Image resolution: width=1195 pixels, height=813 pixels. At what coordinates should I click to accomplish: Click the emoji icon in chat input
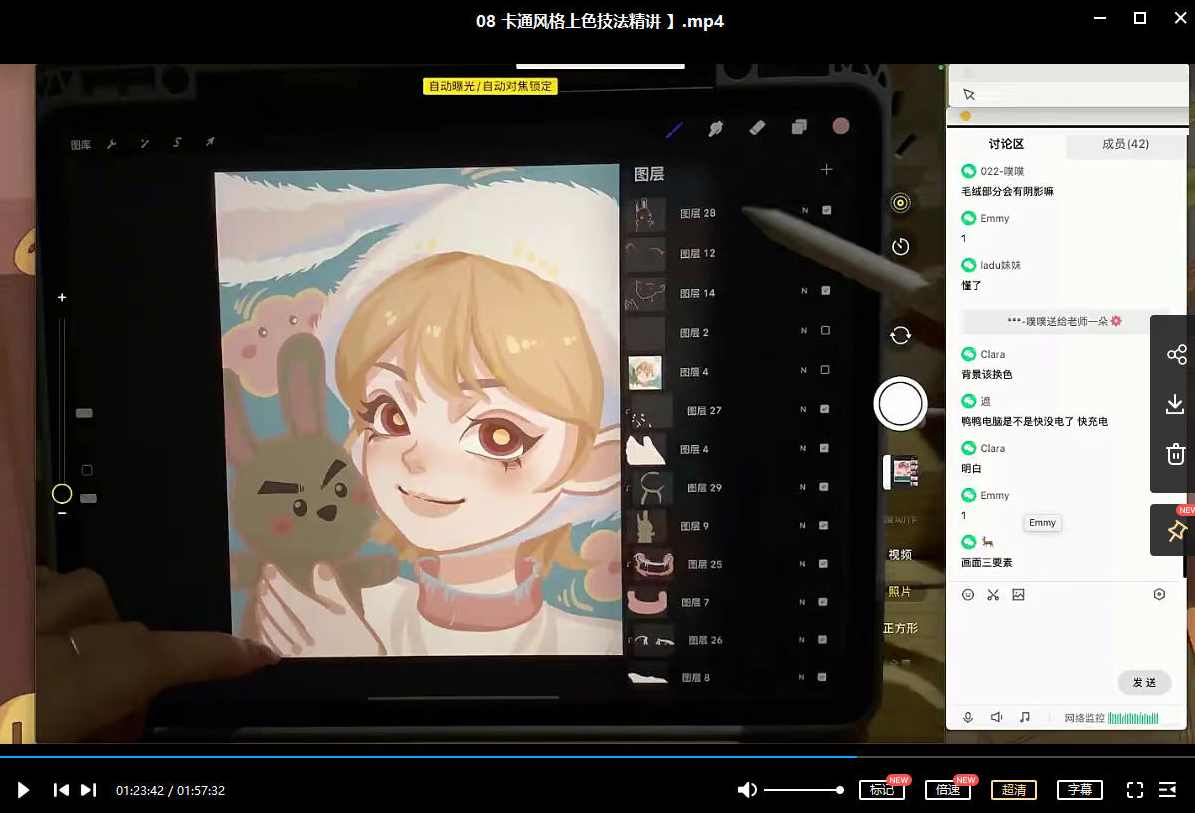(967, 594)
